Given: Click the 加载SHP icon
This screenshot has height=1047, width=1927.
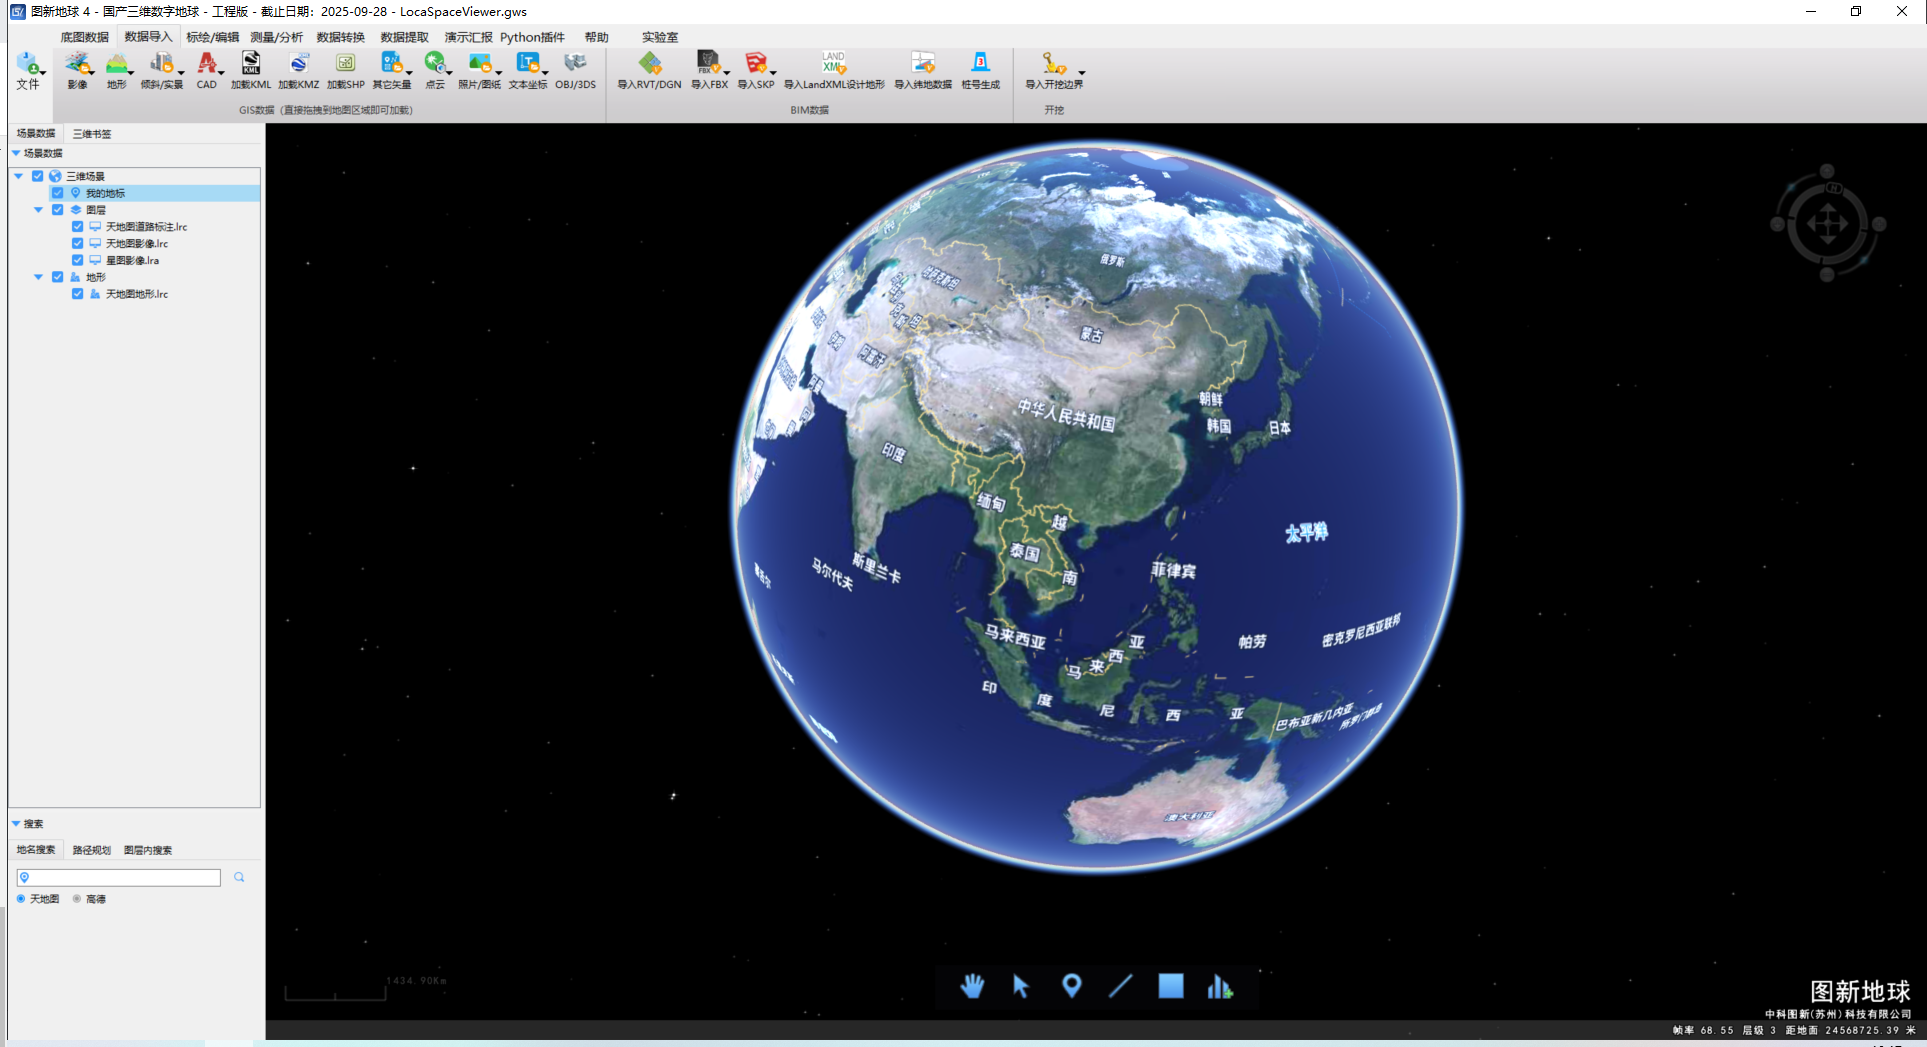Looking at the screenshot, I should tap(345, 64).
